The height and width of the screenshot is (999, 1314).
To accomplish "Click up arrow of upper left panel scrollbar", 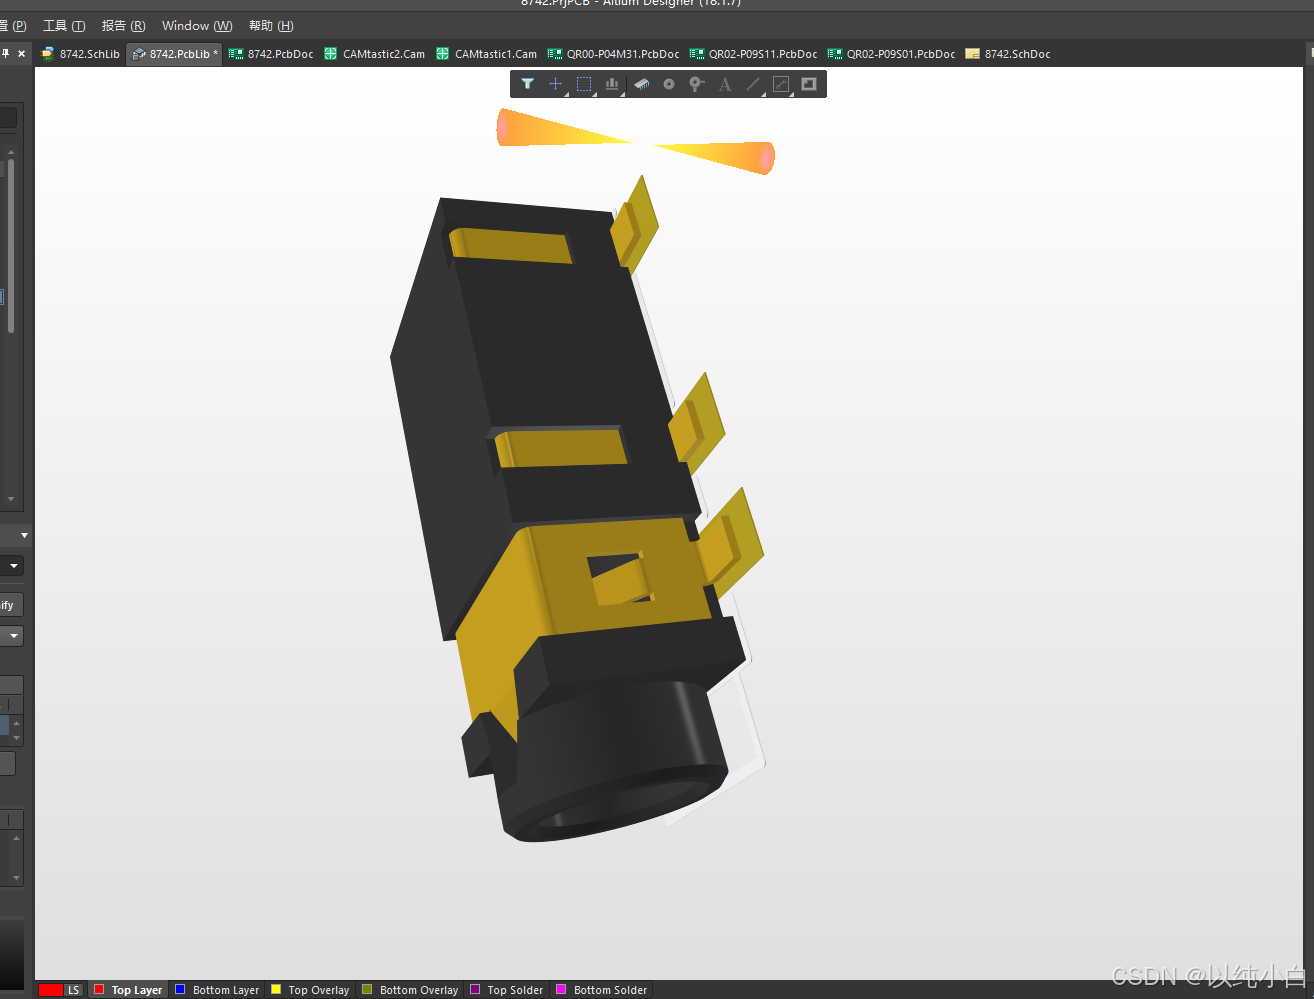I will click(x=11, y=153).
